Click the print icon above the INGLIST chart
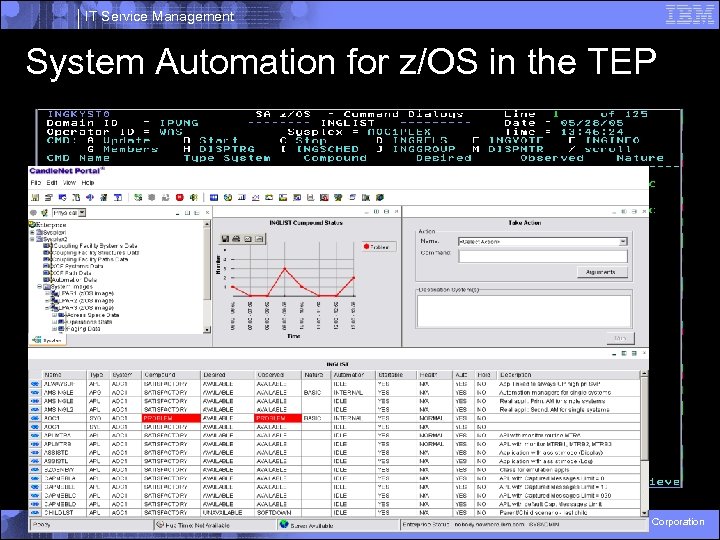 tap(236, 239)
